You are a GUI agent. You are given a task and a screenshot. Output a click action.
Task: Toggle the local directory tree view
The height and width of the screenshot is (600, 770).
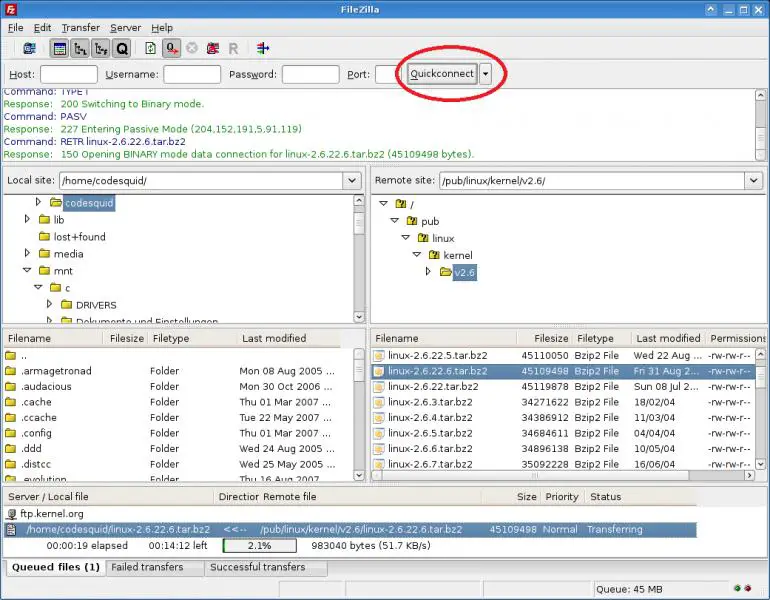[80, 49]
